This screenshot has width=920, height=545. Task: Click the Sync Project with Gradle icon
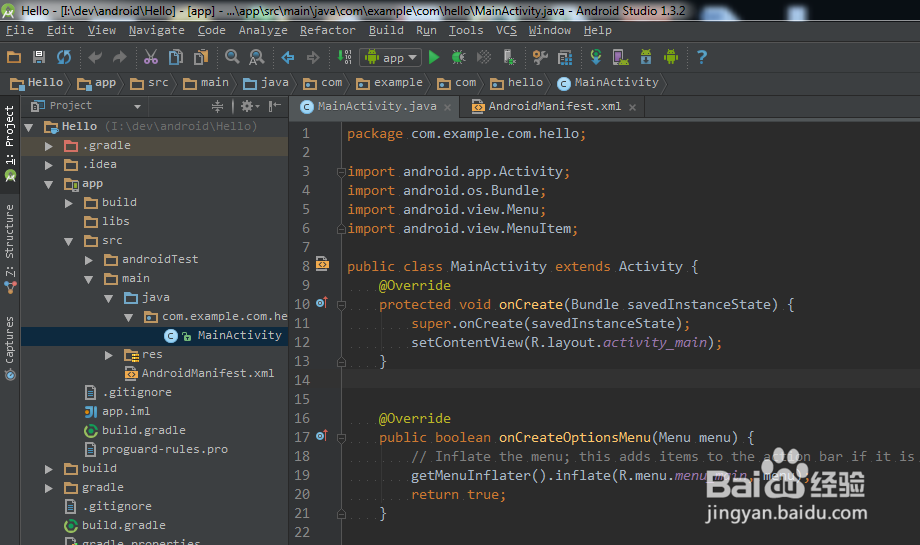click(596, 57)
